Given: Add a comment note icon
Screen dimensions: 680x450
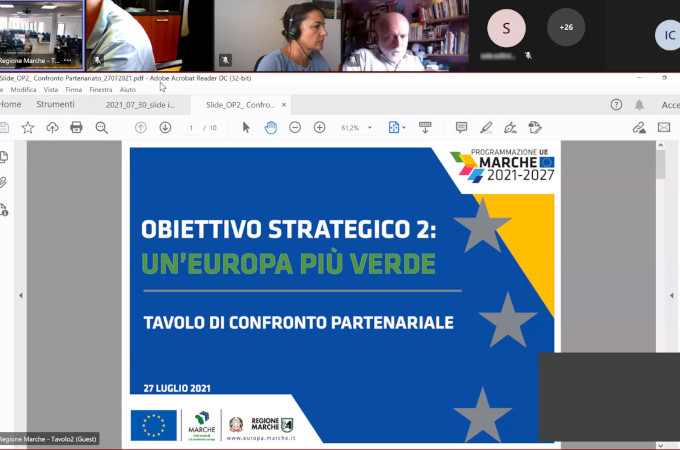Looking at the screenshot, I should coord(461,127).
